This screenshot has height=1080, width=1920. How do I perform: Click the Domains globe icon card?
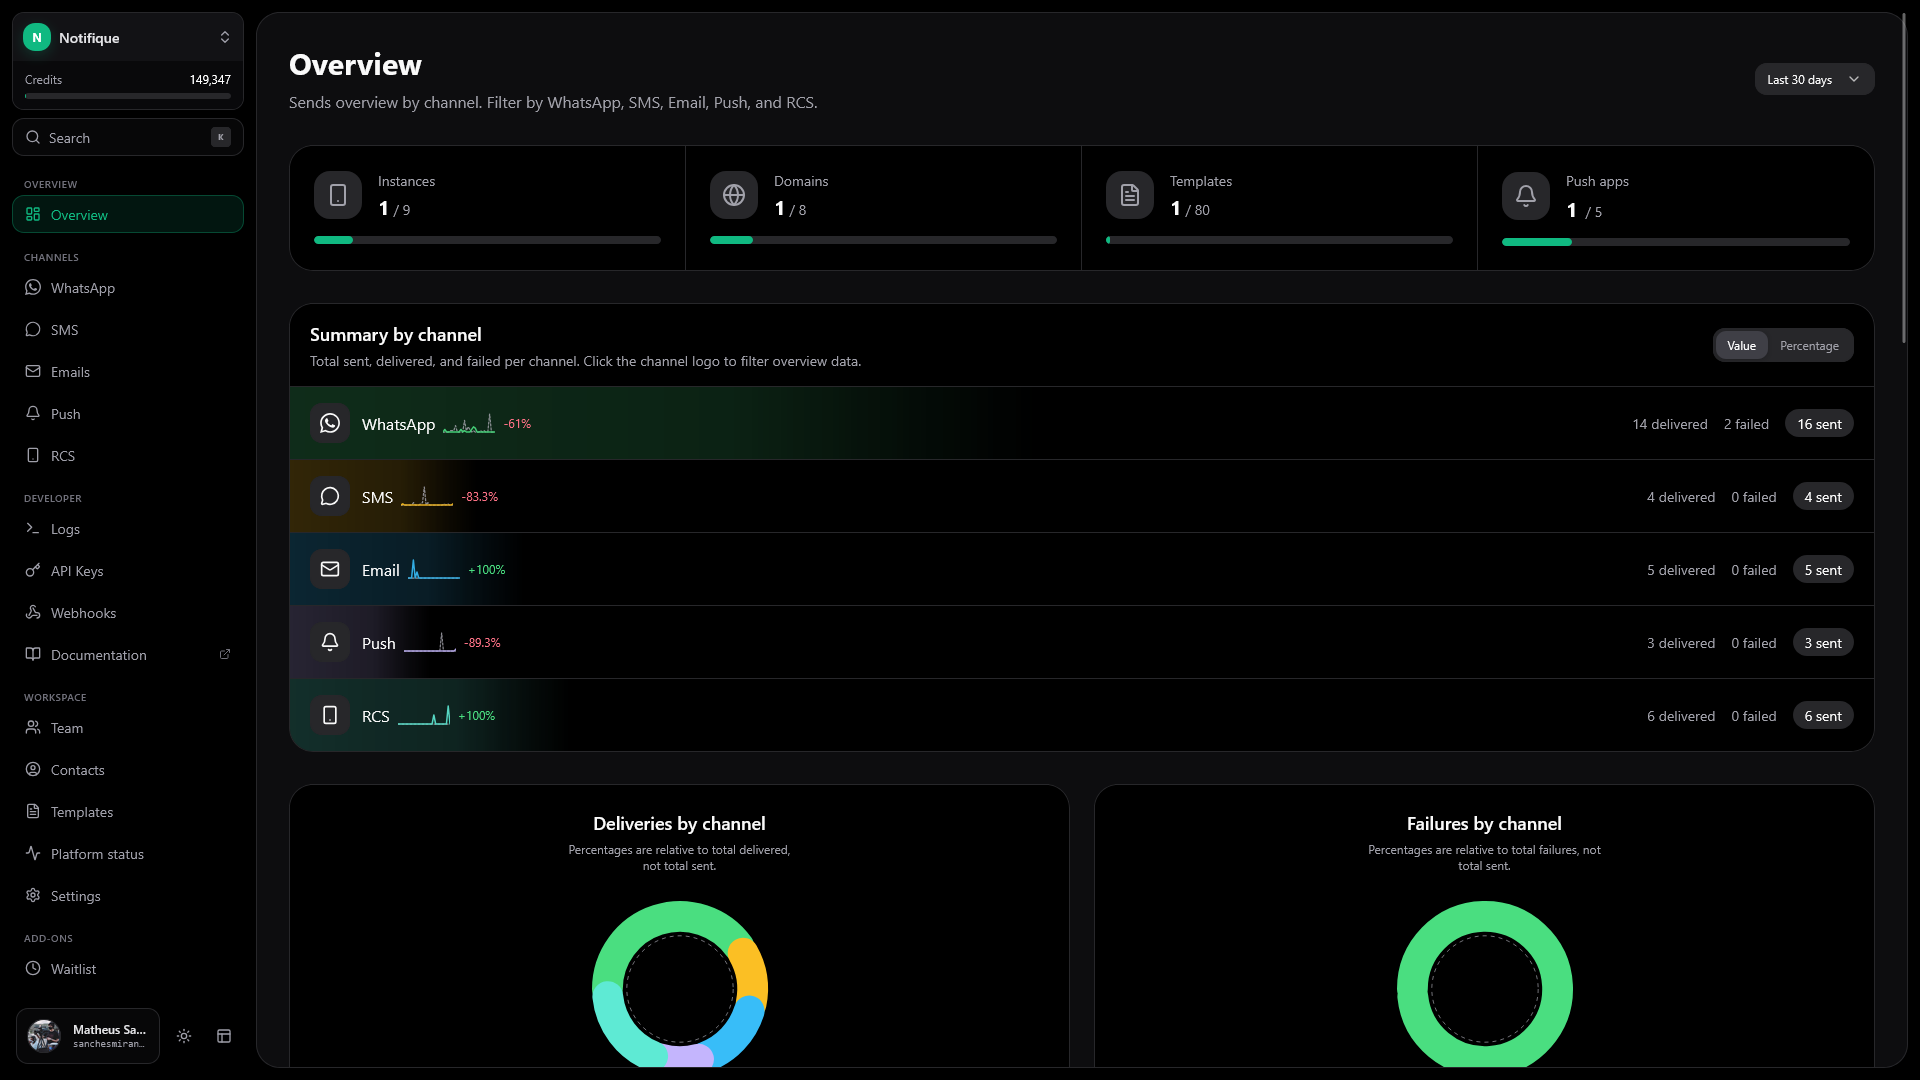(734, 195)
